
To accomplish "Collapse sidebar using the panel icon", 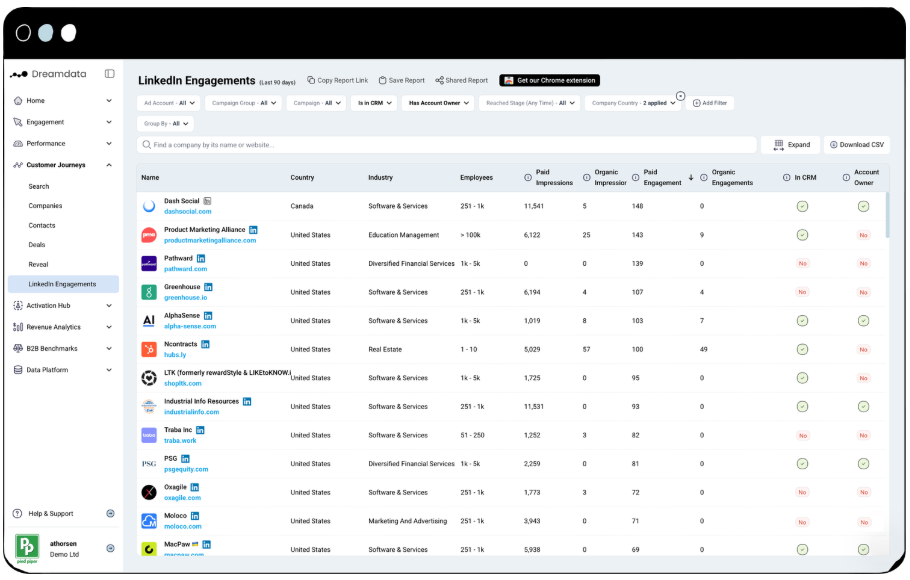I will click(109, 74).
